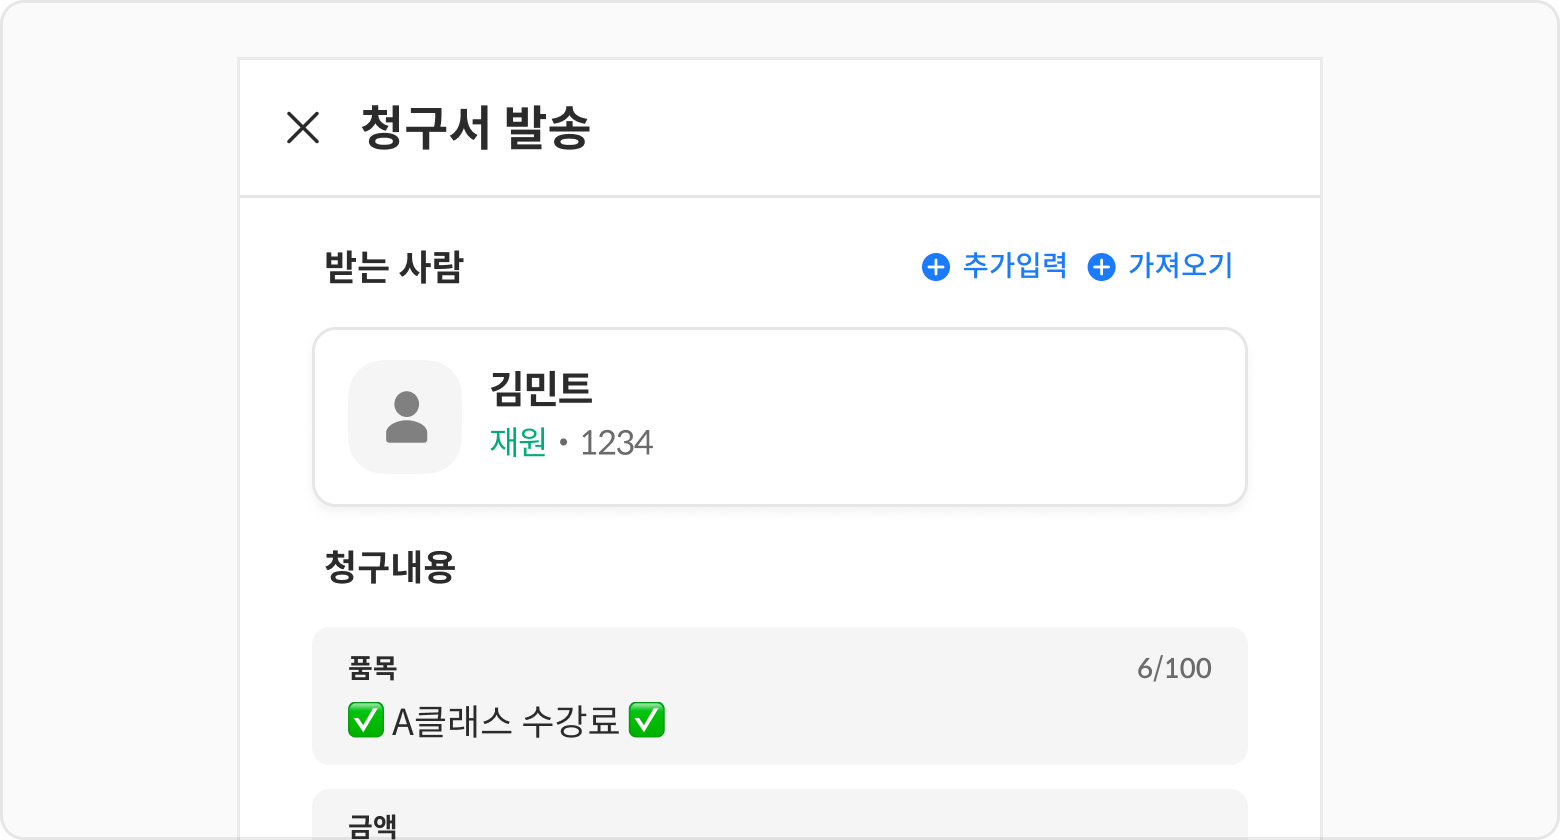Focus the 금액 input field
This screenshot has height=840, width=1560.
point(780,820)
